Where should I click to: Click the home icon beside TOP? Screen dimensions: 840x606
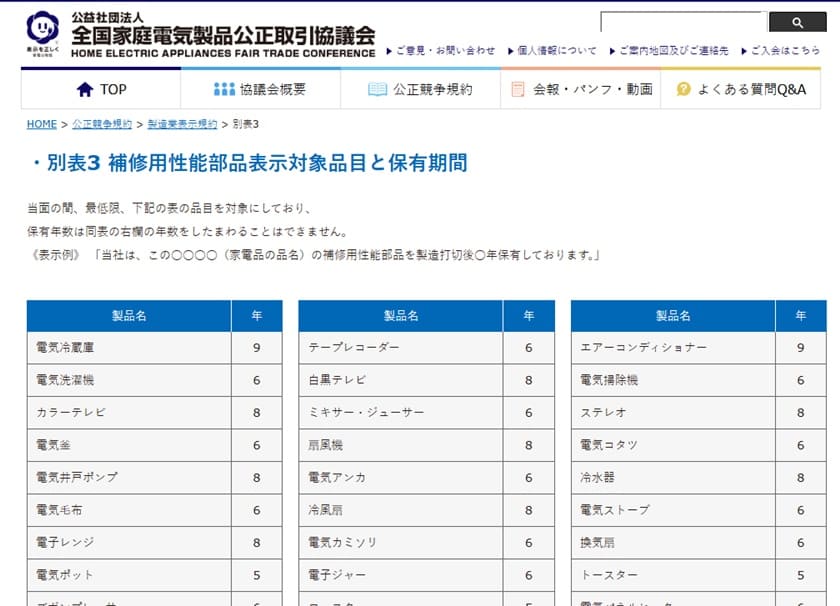pos(85,89)
